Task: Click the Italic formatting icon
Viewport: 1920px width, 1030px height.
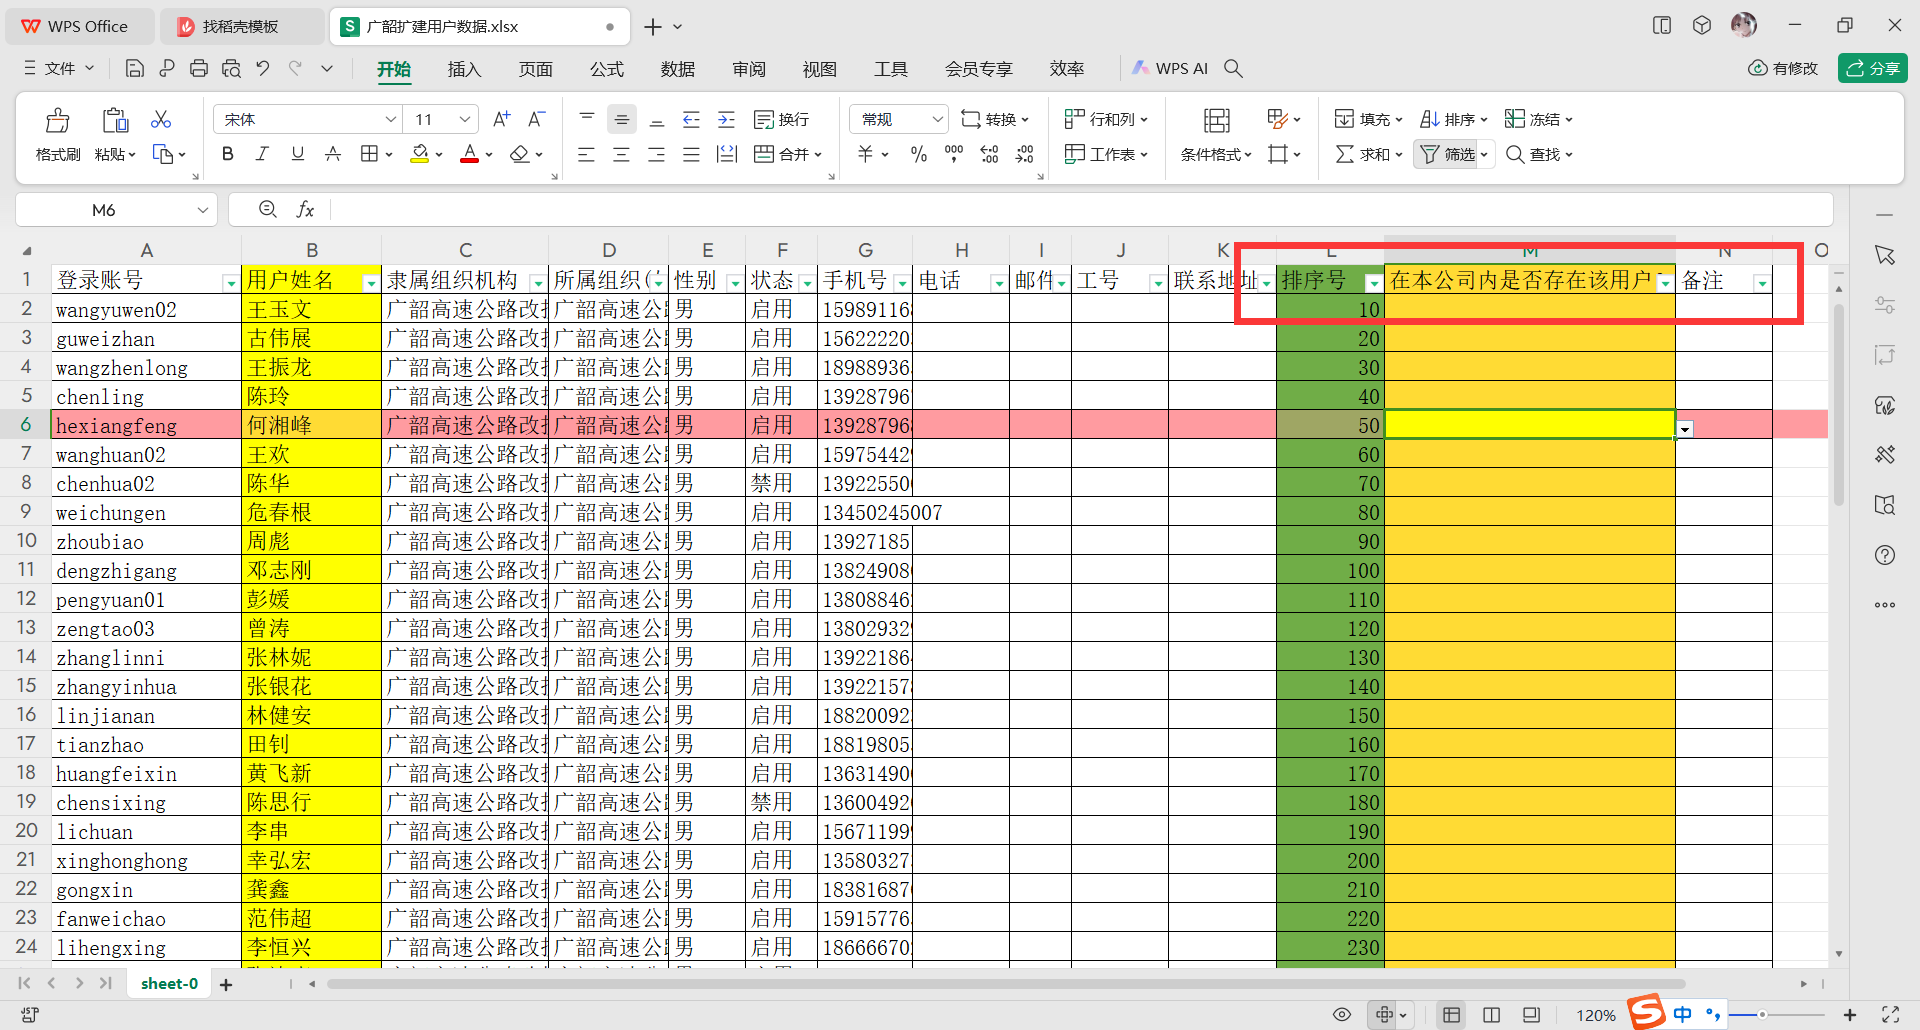Action: (x=262, y=154)
